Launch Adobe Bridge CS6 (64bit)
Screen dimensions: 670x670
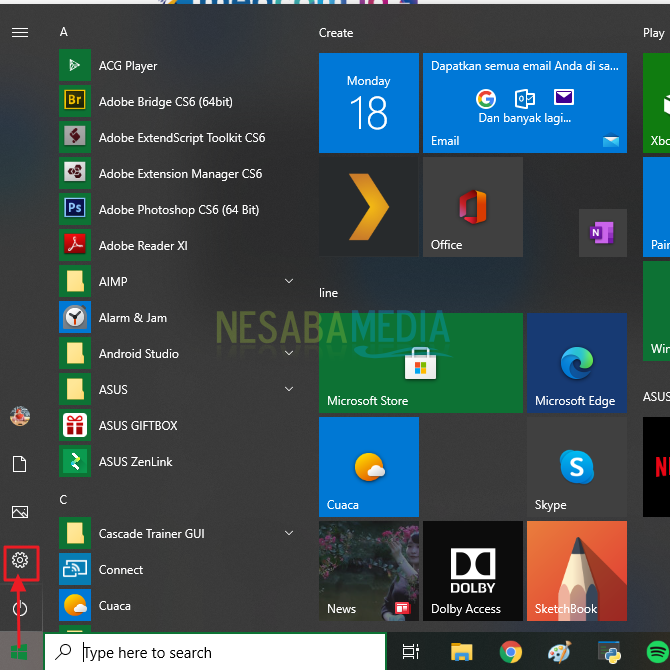tap(177, 101)
